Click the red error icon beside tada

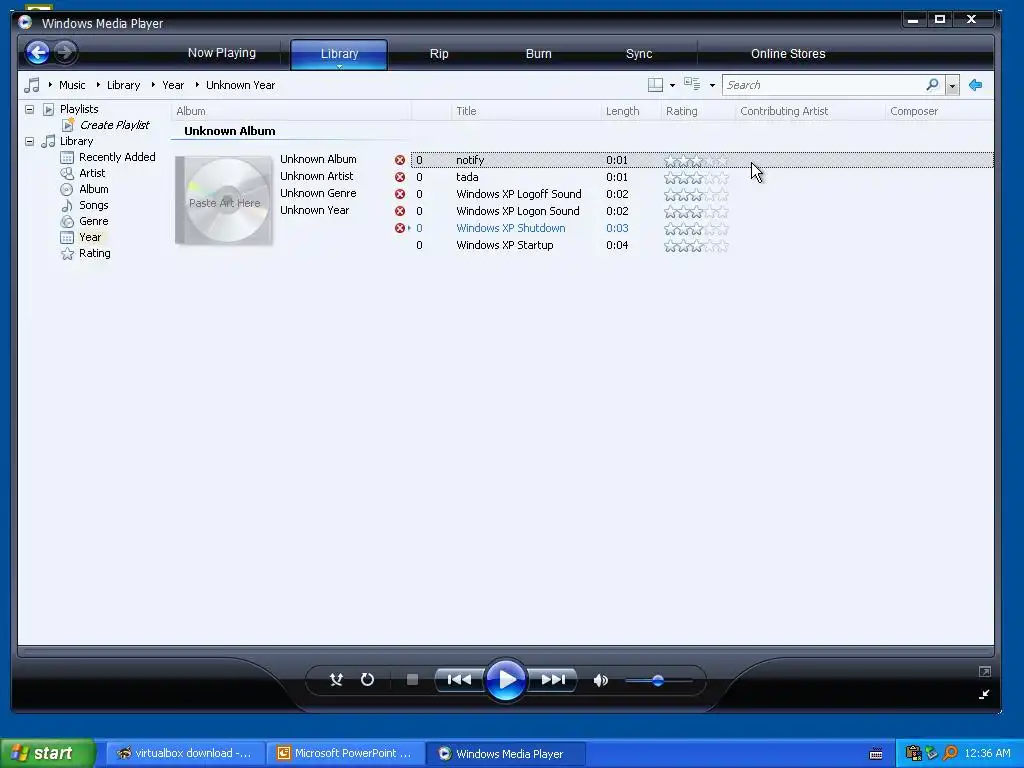400,177
